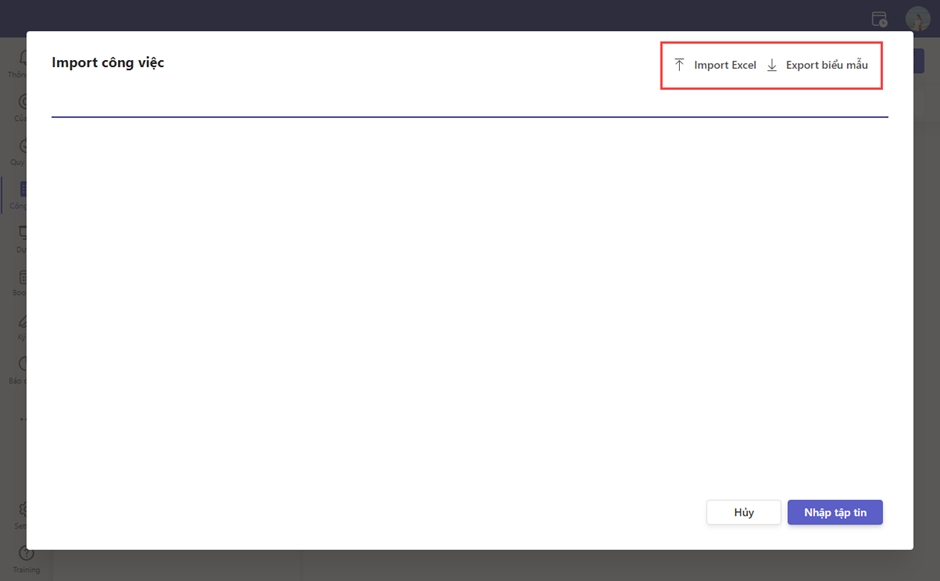The width and height of the screenshot is (940, 581).
Task: Open the notification bell in the sidebar
Action: pyautogui.click(x=22, y=60)
